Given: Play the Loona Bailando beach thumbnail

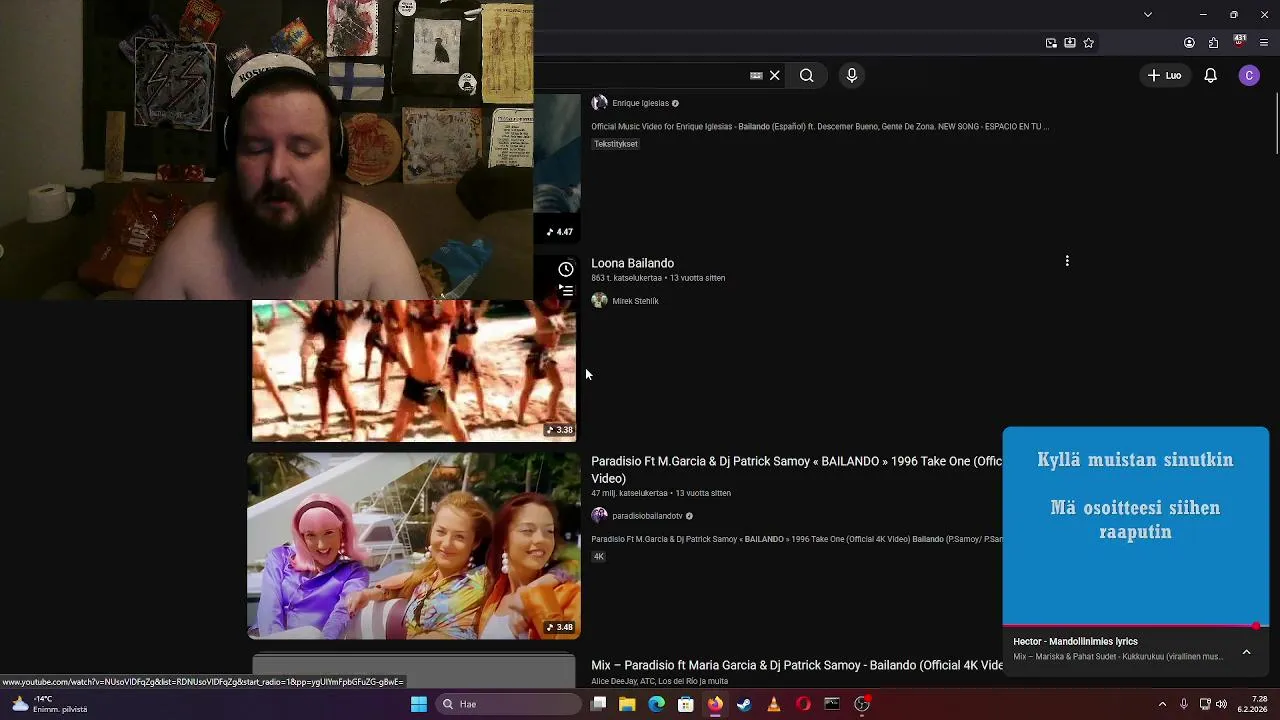Looking at the screenshot, I should (414, 370).
